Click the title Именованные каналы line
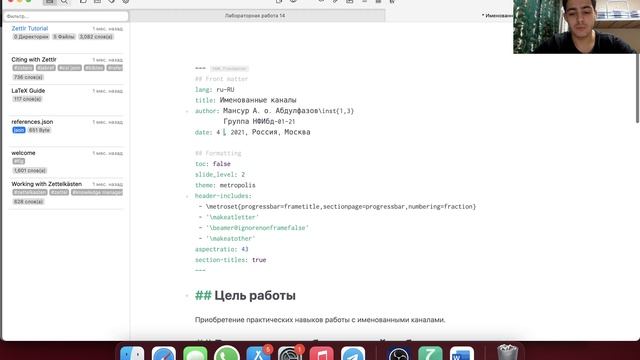This screenshot has width=640, height=360. point(246,100)
